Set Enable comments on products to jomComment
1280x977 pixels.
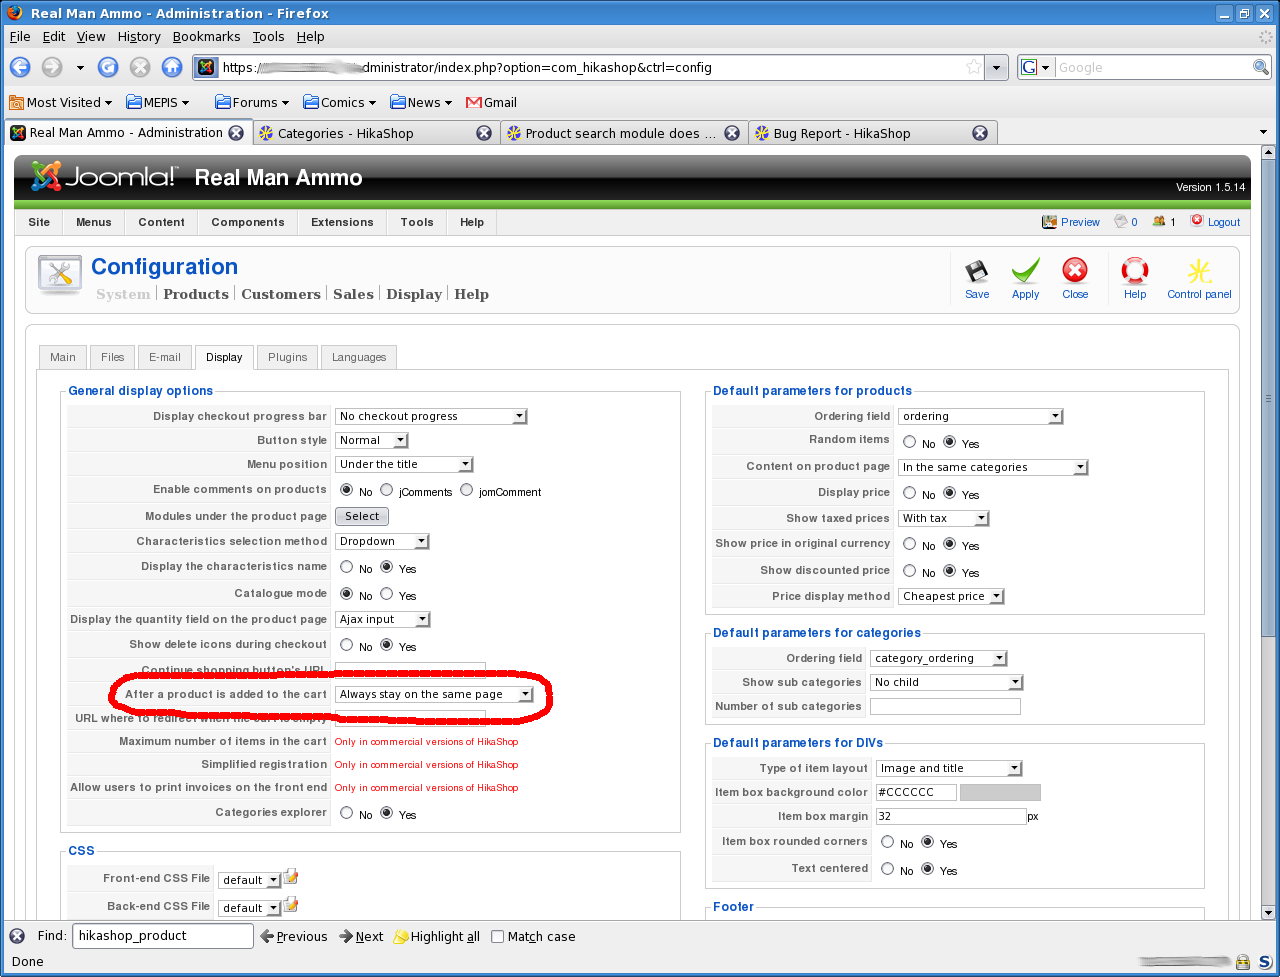[x=467, y=490]
